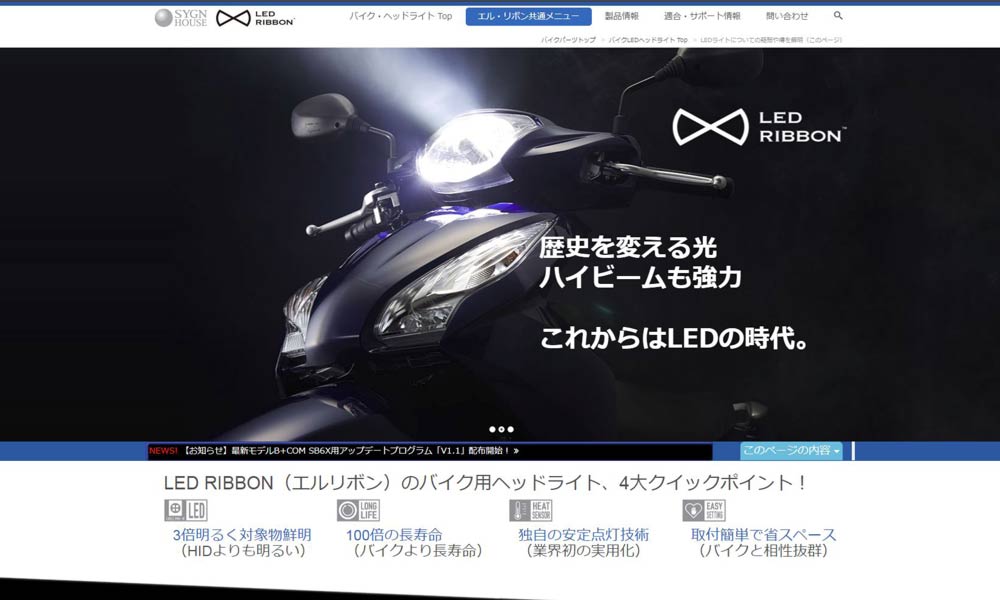This screenshot has height=600, width=1000.
Task: Click the （バイクと相性抜群） caption
Action: tap(763, 551)
